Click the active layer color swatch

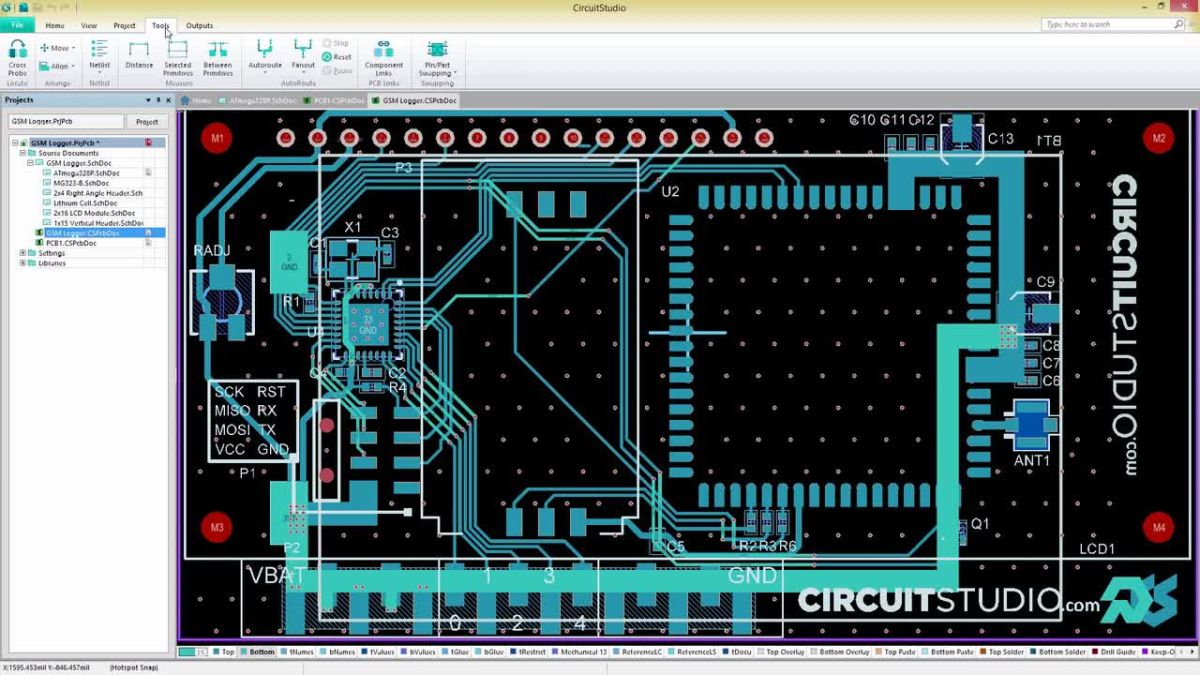click(187, 651)
